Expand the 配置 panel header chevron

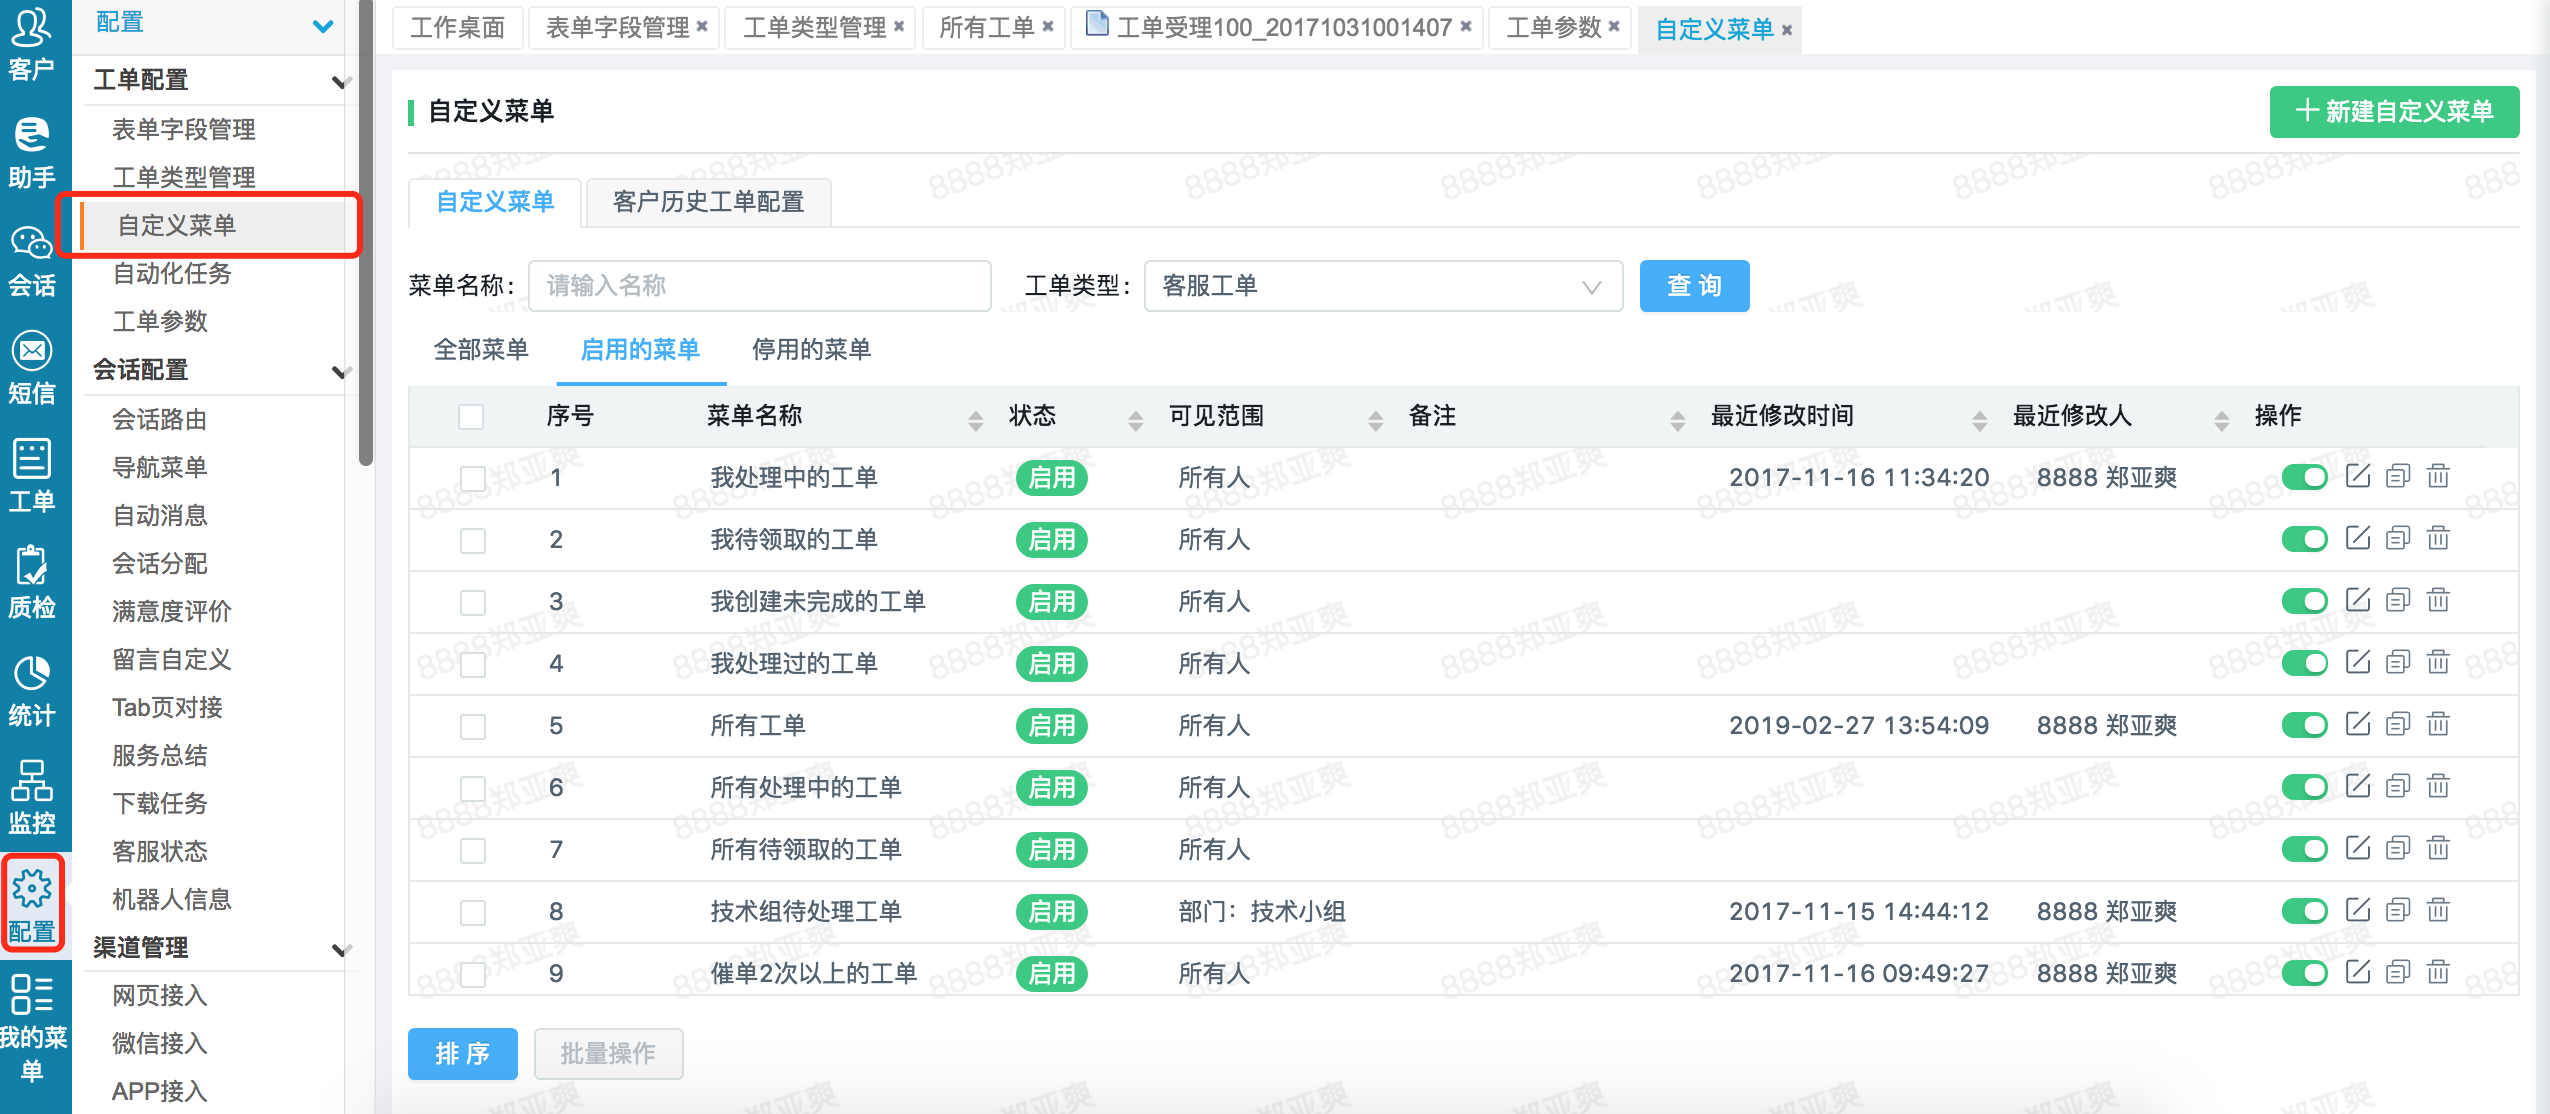click(x=323, y=25)
